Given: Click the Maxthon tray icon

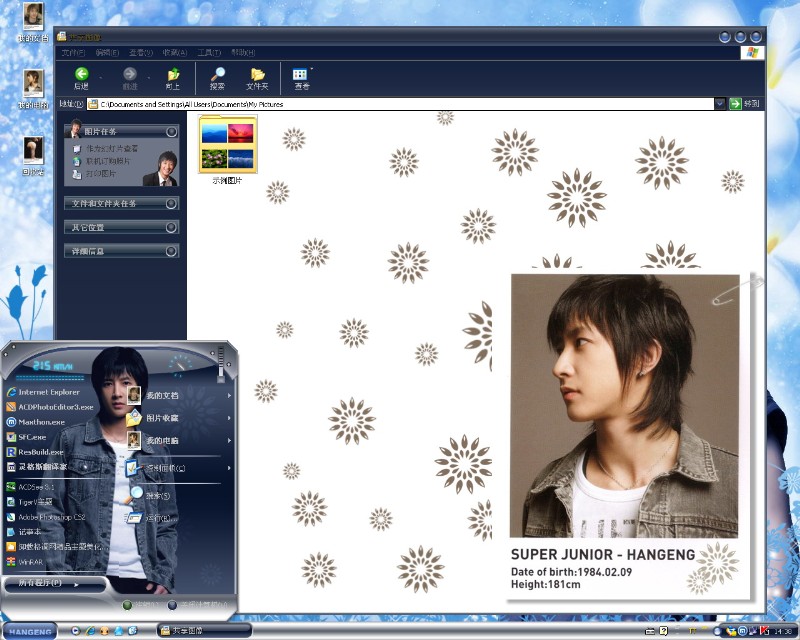Looking at the screenshot, I should (x=742, y=632).
